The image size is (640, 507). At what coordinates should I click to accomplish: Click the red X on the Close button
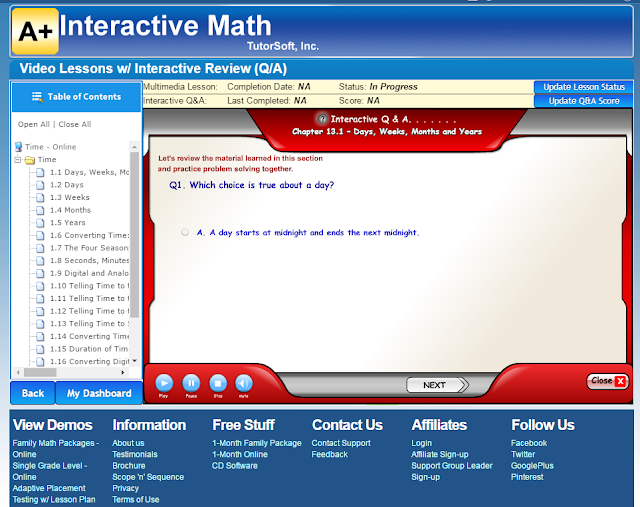point(620,381)
